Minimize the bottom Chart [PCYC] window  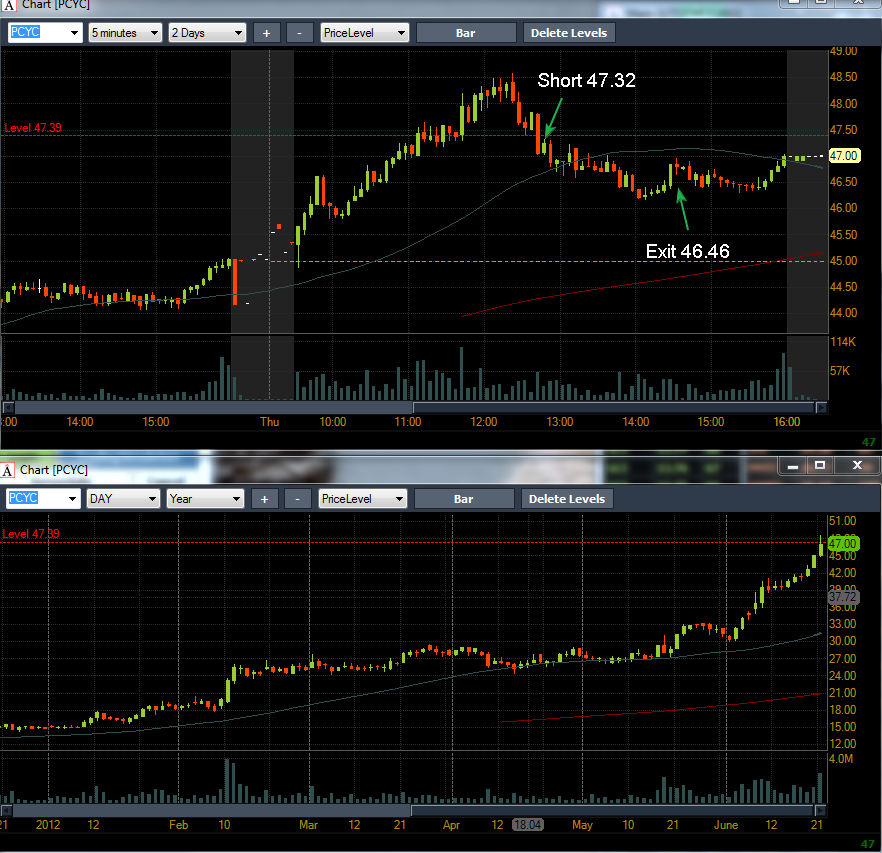793,465
